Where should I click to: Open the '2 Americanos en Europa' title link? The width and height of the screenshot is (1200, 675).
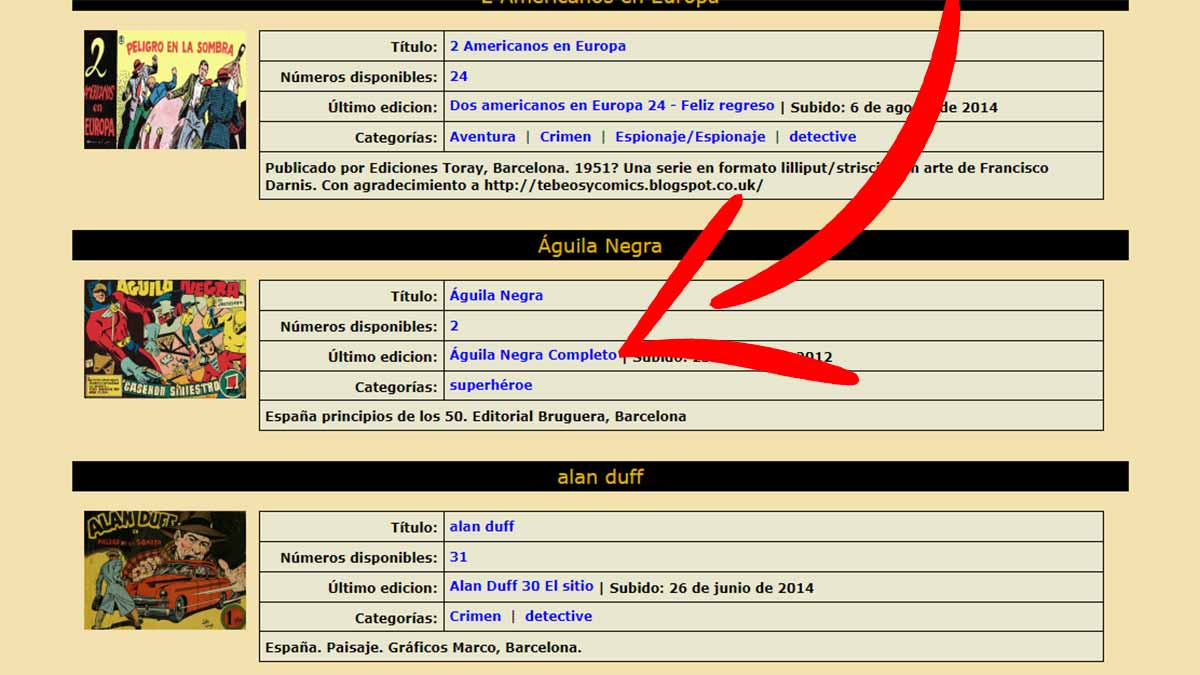(x=537, y=46)
